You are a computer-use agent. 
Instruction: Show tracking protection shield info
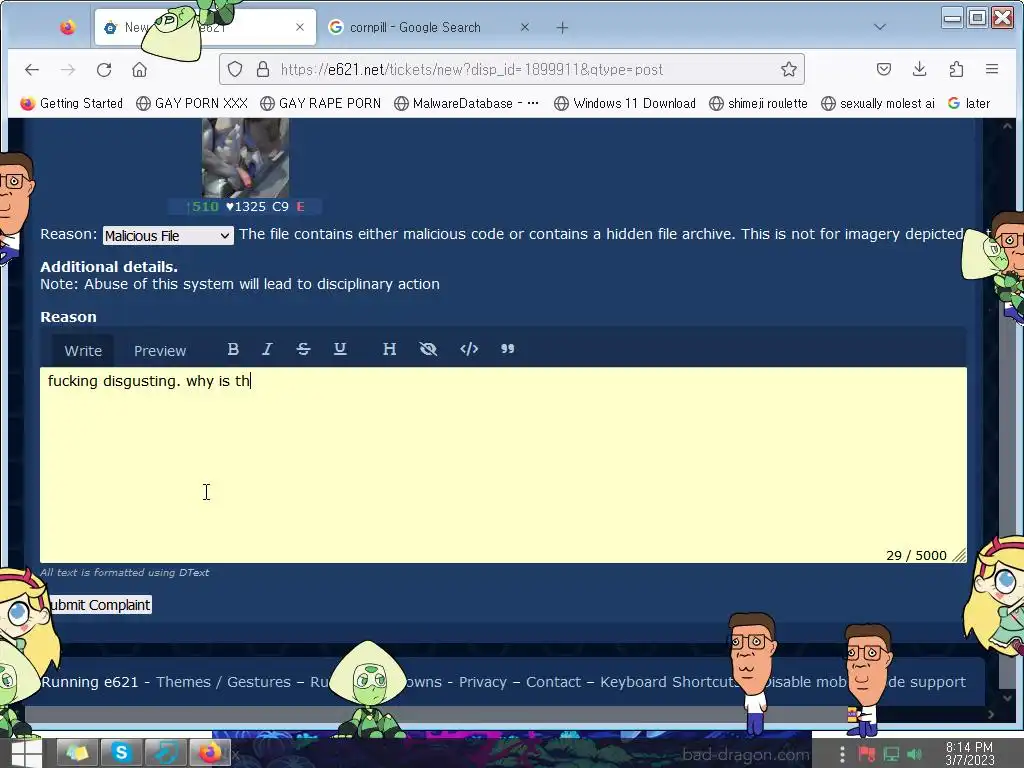[x=235, y=69]
